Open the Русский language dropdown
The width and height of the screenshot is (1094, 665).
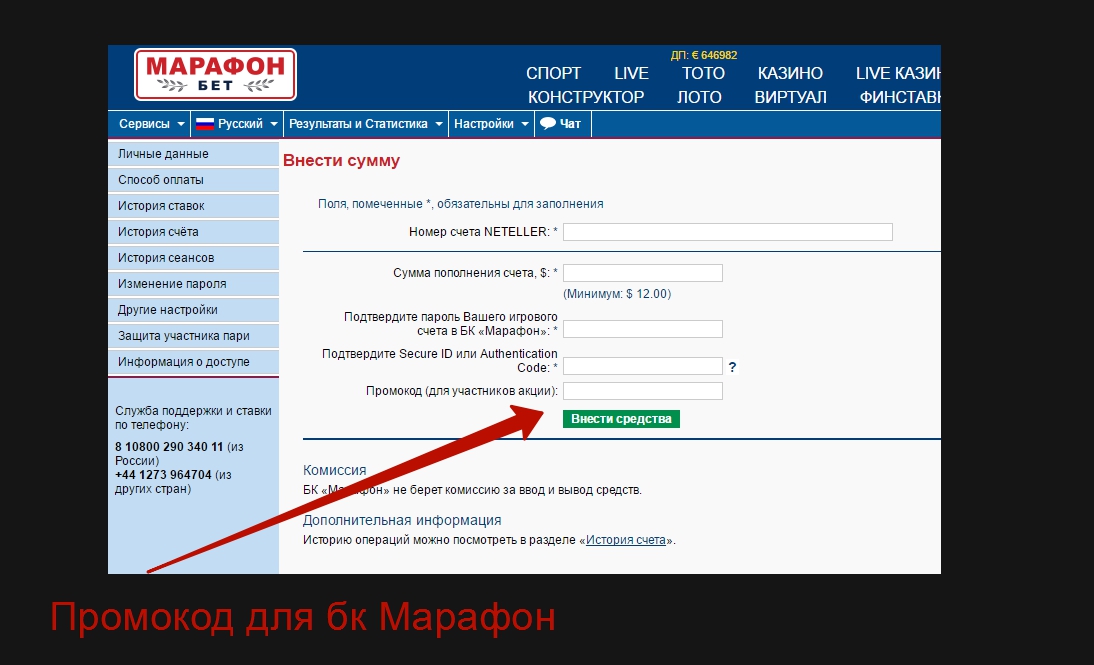[x=236, y=123]
